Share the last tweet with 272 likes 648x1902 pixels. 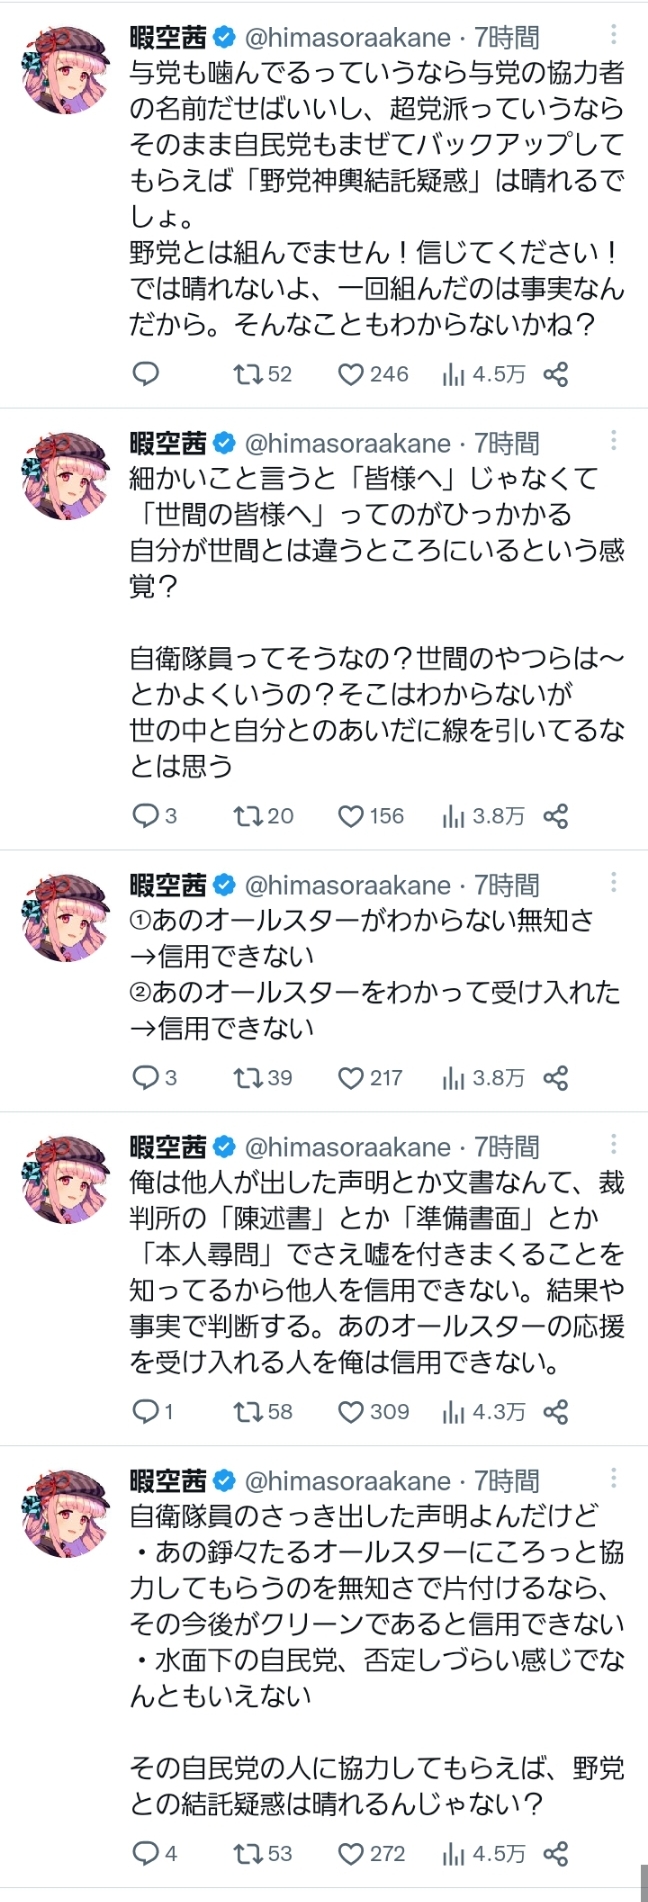pos(556,1853)
